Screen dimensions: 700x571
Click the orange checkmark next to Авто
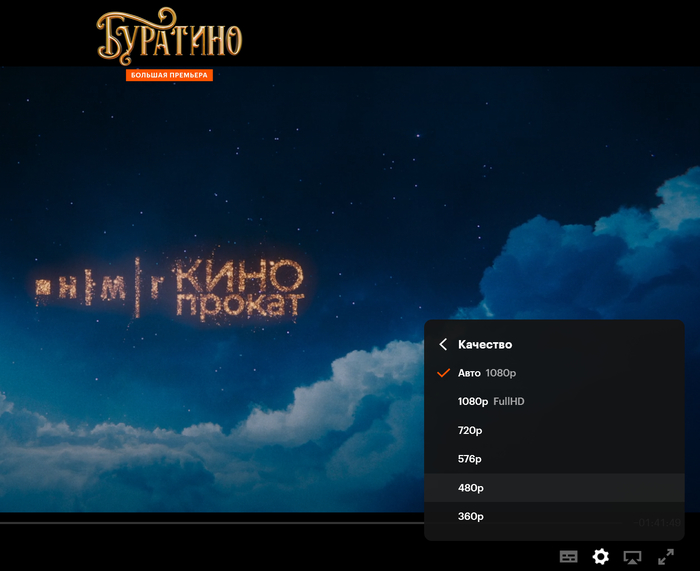click(443, 373)
